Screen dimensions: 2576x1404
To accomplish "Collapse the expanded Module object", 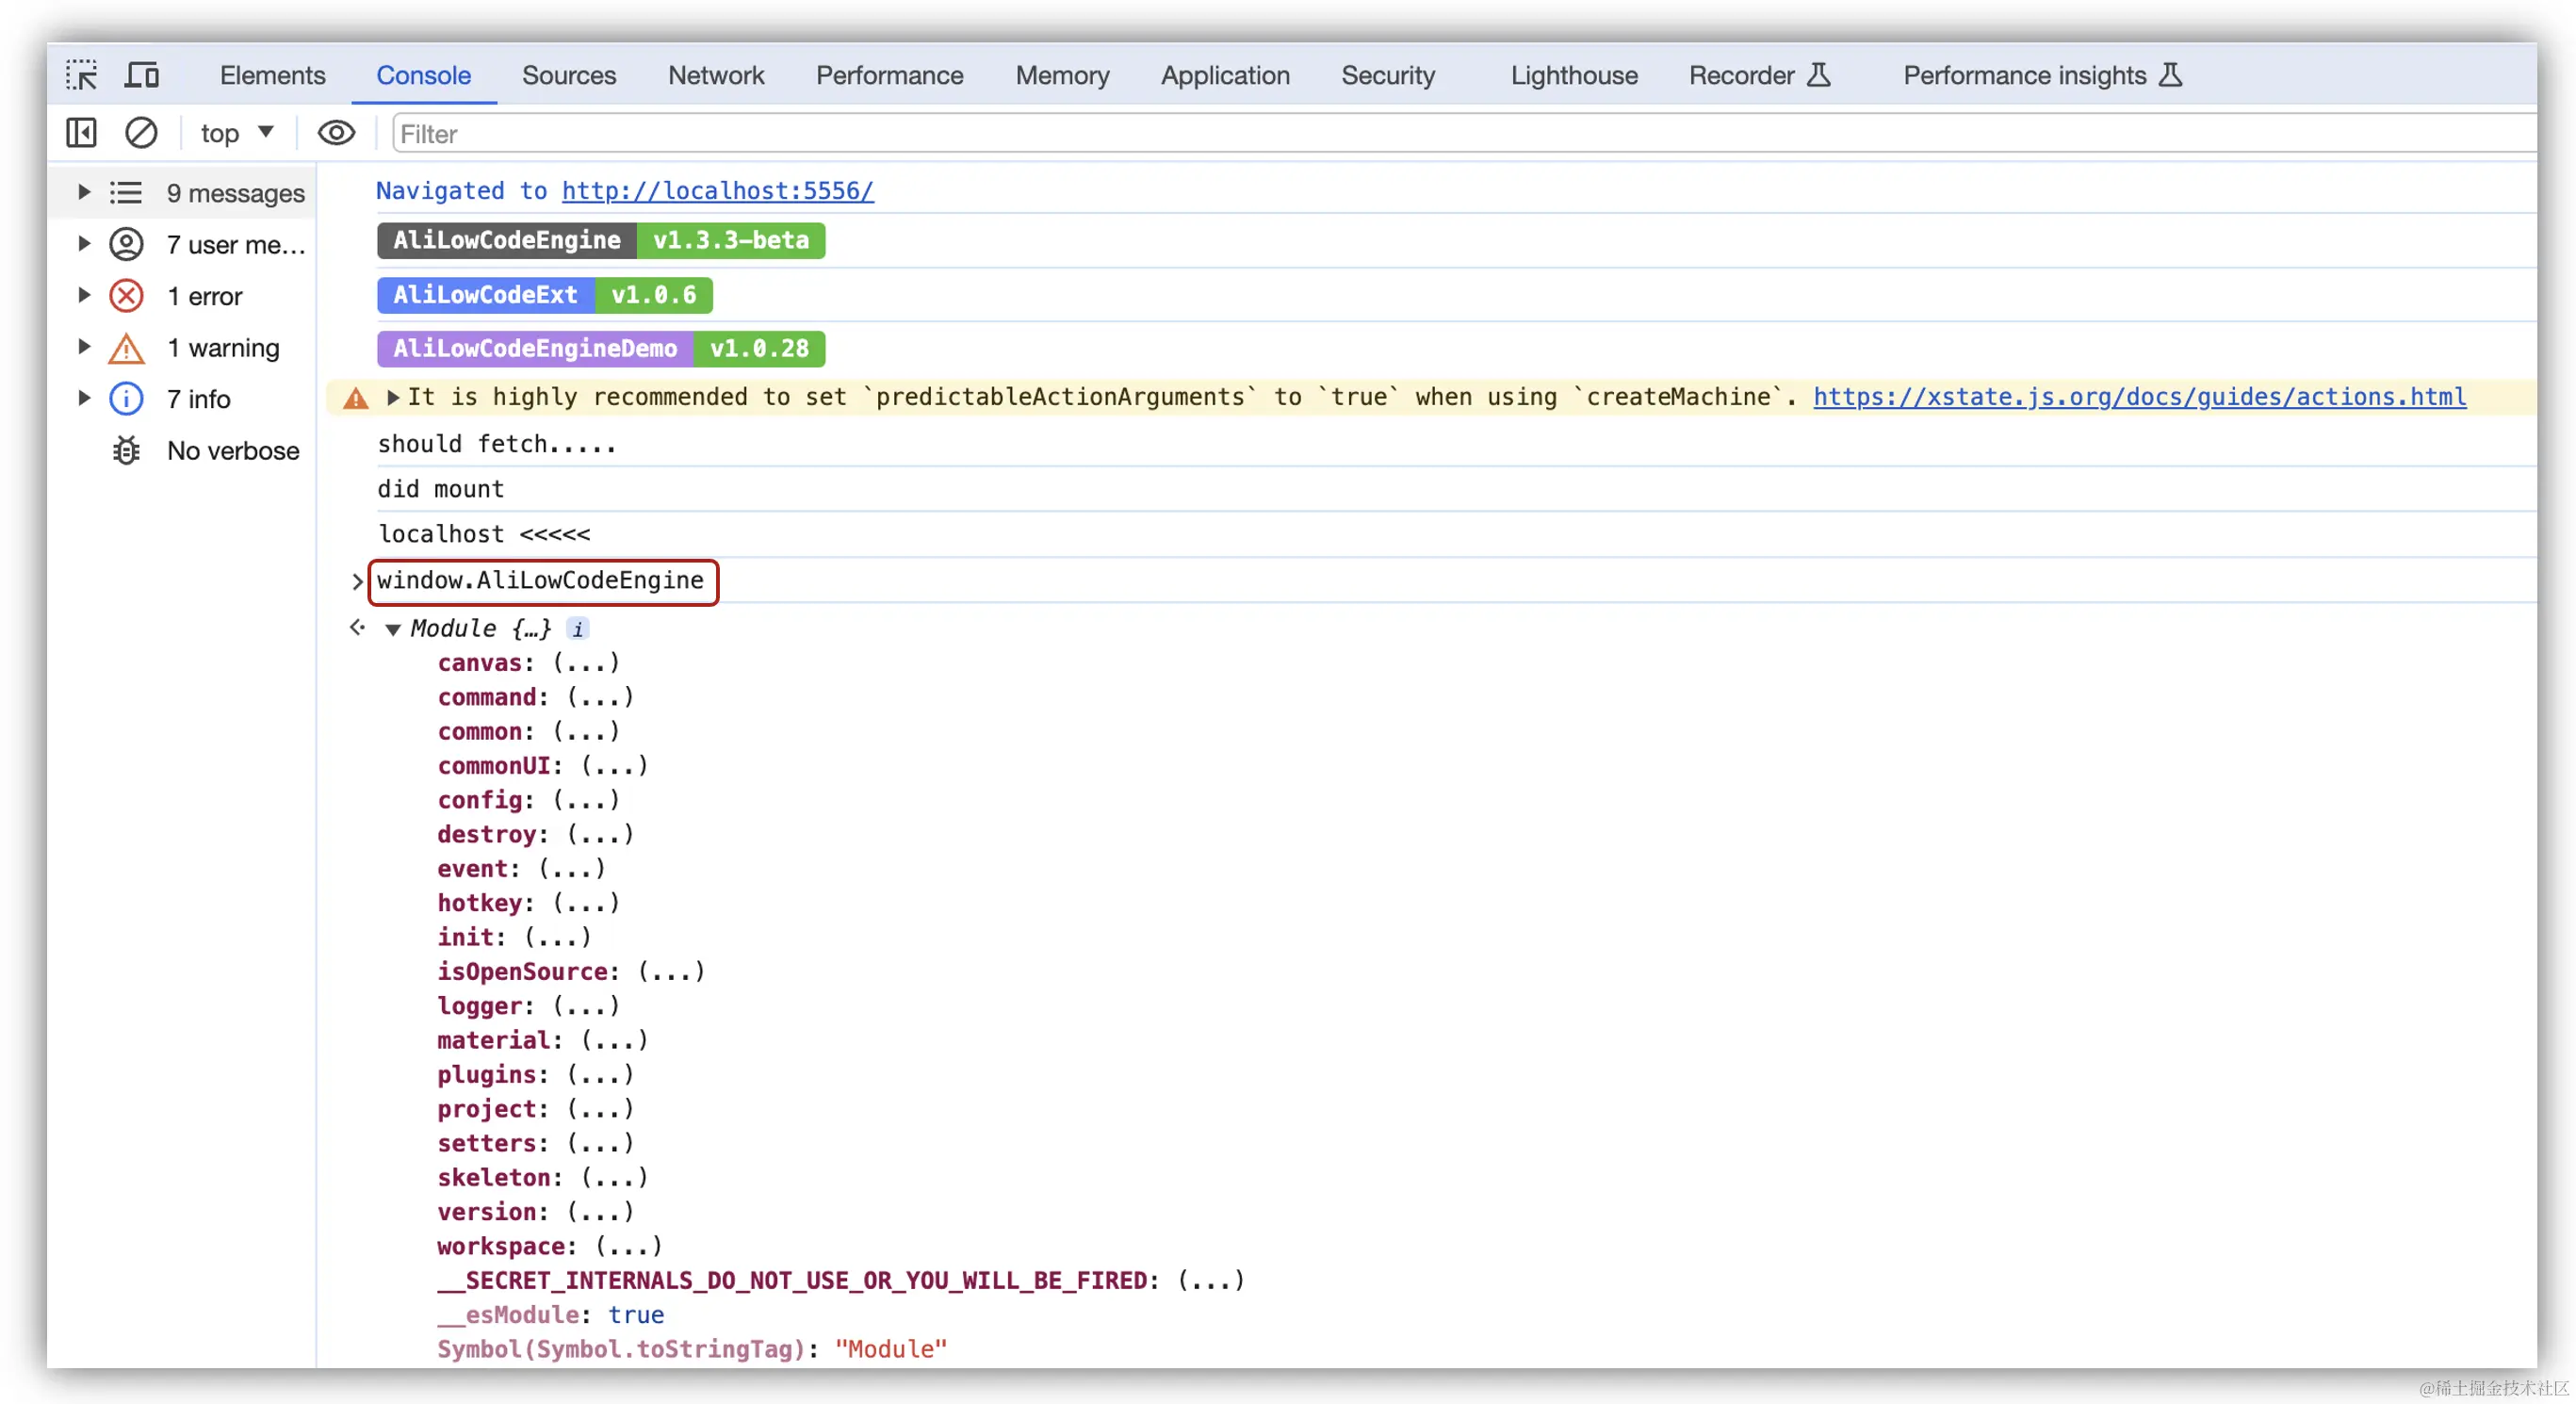I will pyautogui.click(x=394, y=629).
